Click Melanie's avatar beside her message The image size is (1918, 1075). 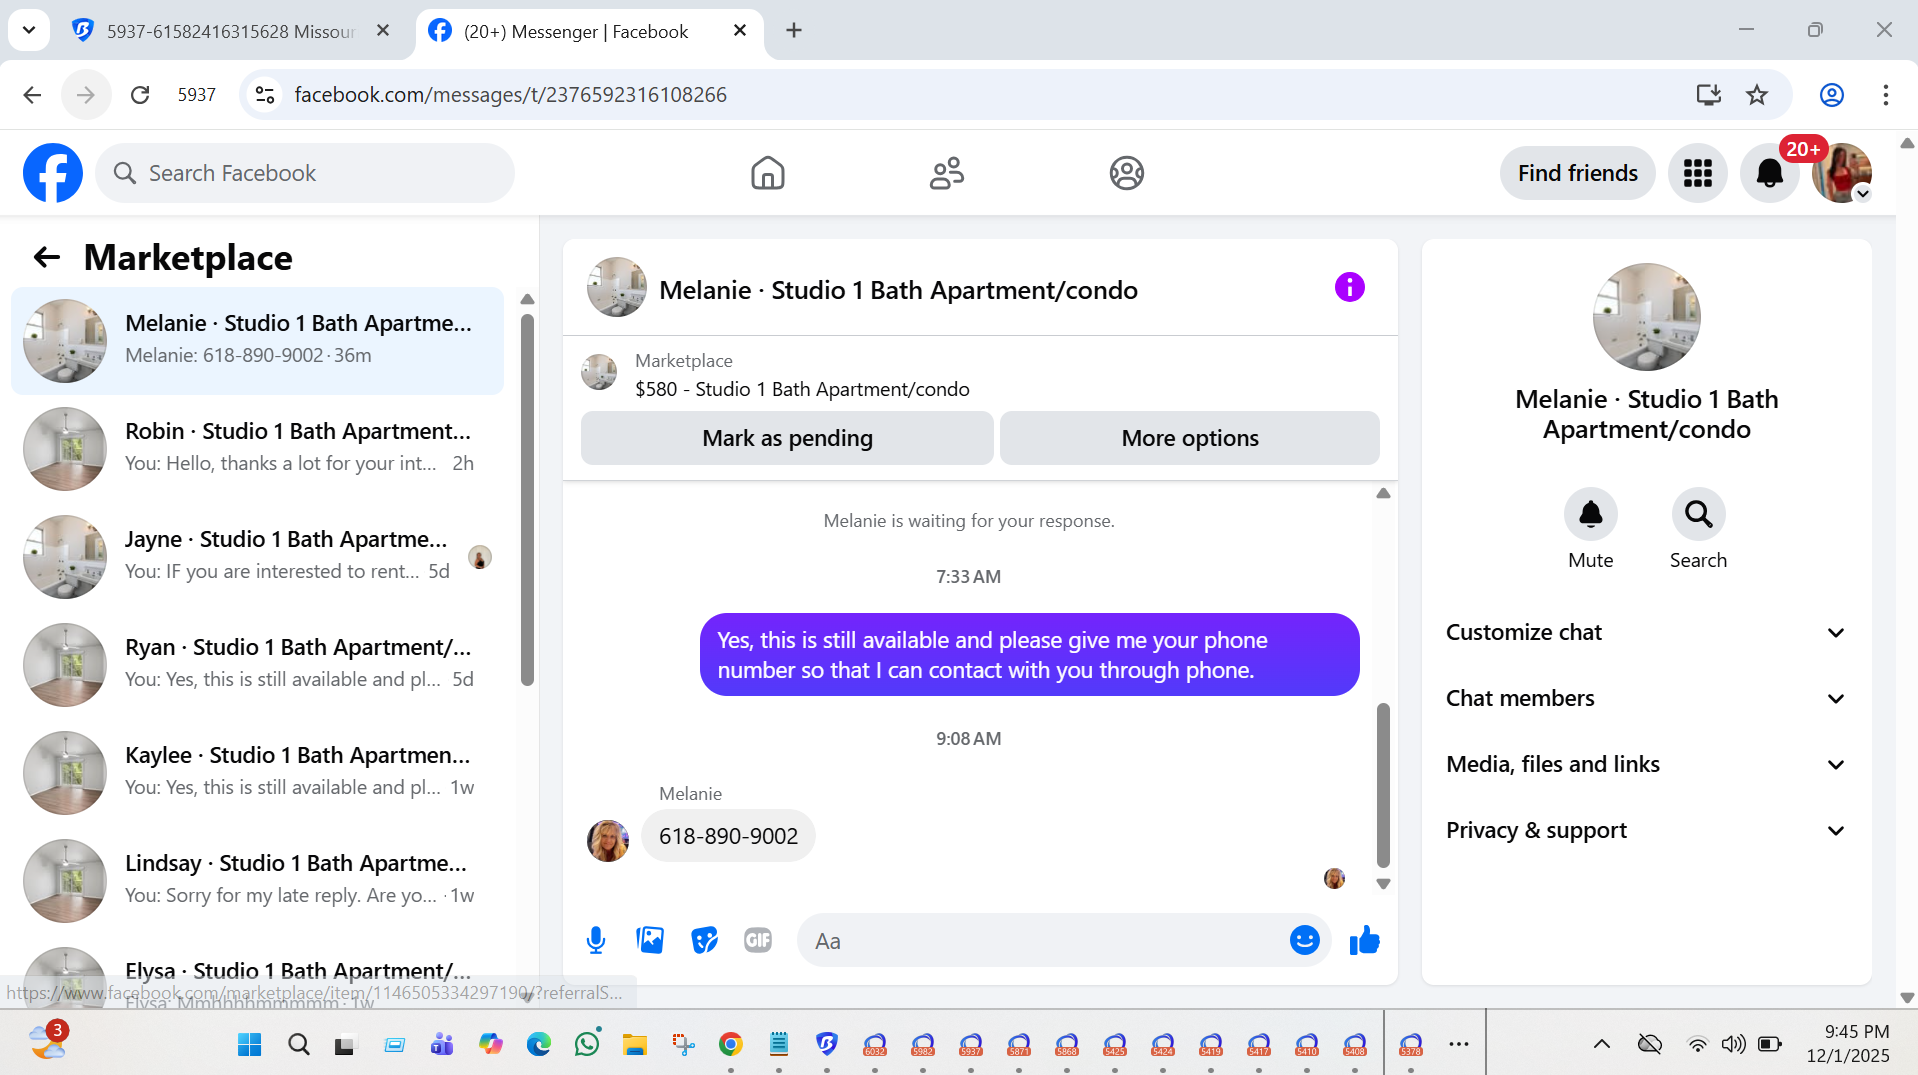pyautogui.click(x=607, y=840)
